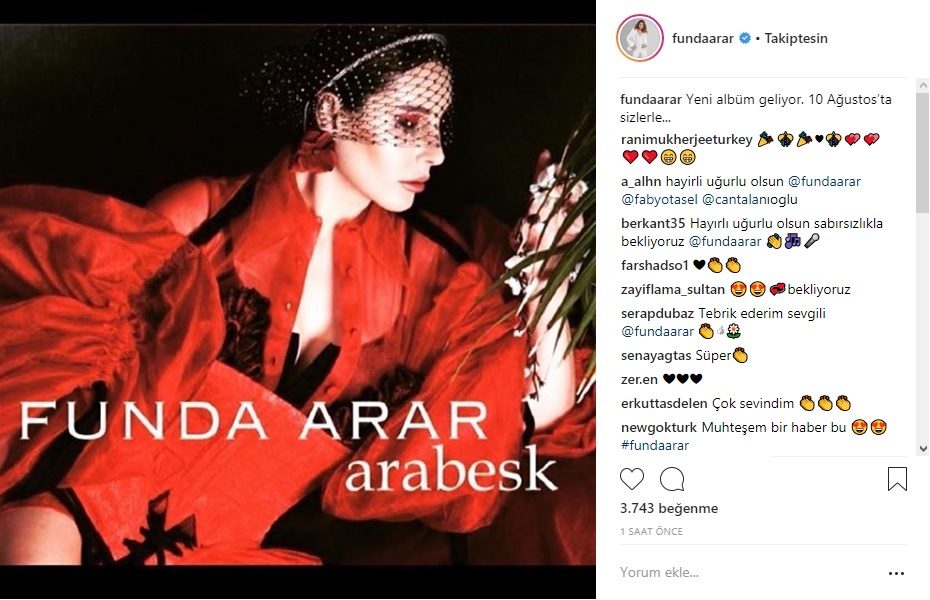Open the fundaarar username in header
This screenshot has width=930, height=600.
(703, 39)
